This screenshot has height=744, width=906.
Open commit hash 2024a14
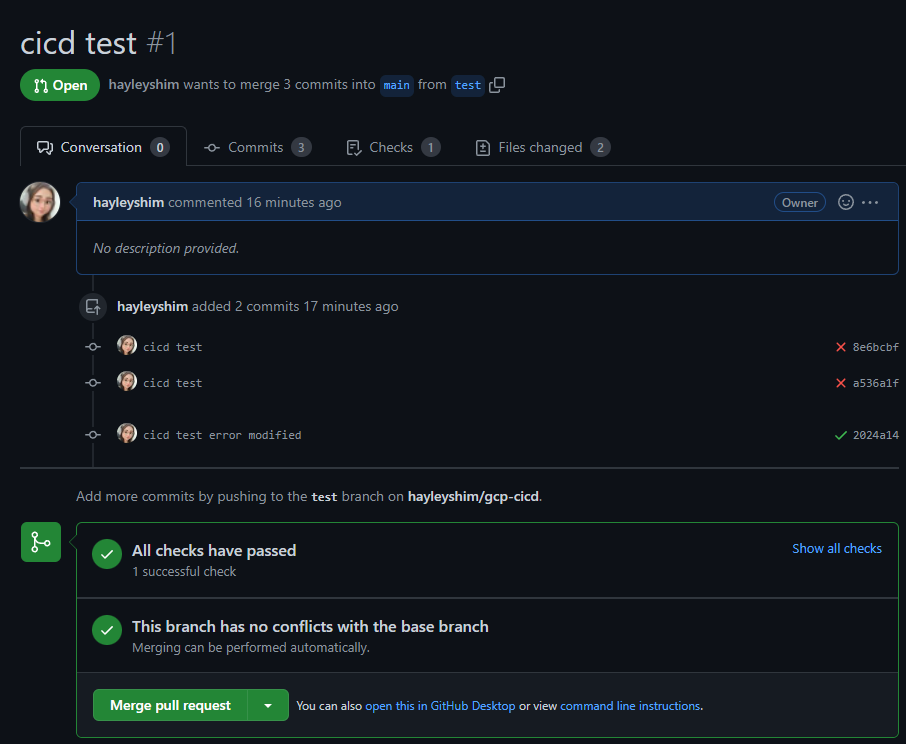875,435
